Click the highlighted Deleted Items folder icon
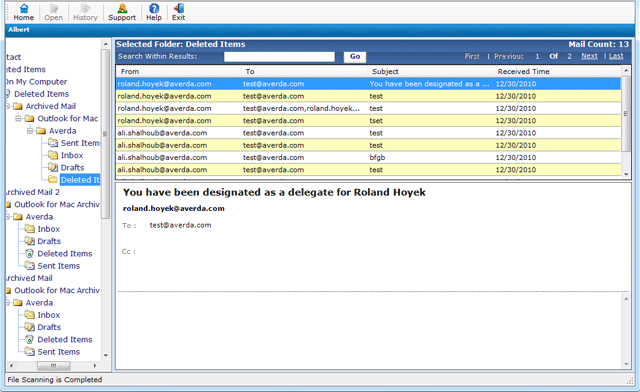Screen dimensions: 640x392 (x=53, y=180)
